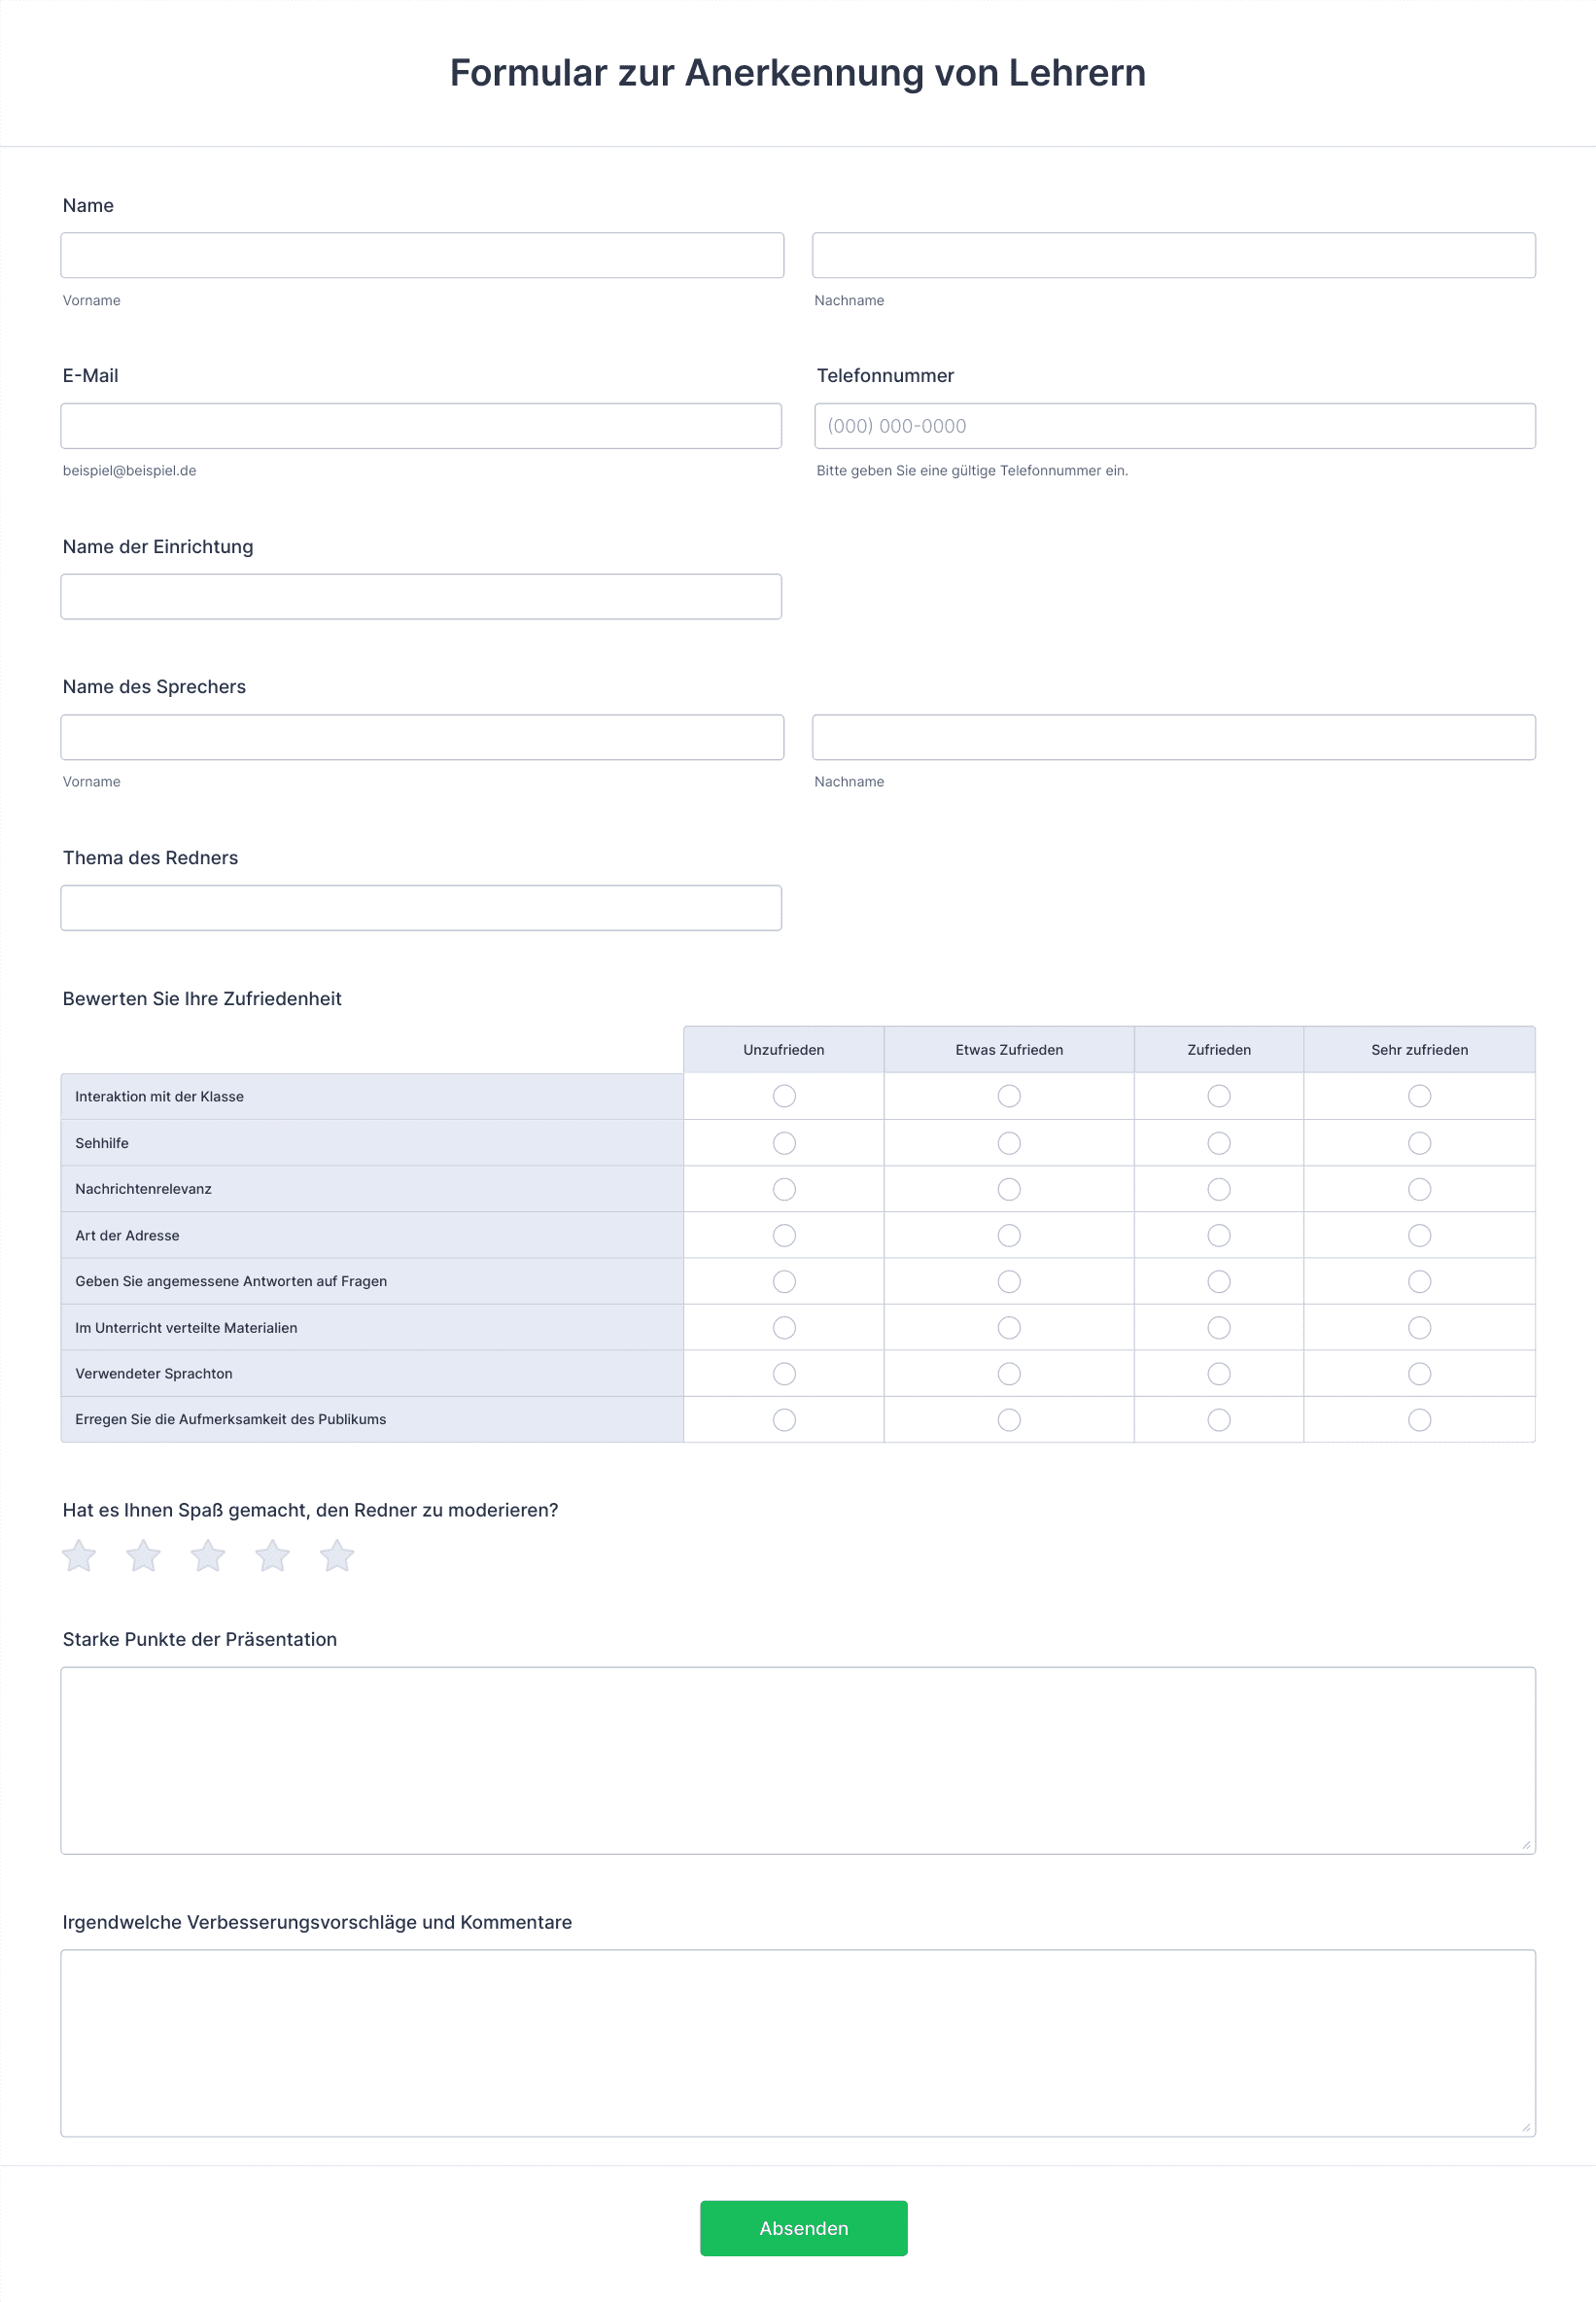Screen dimensions: 1596x2302
Task: Choose the third rating star
Action: [x=208, y=1556]
